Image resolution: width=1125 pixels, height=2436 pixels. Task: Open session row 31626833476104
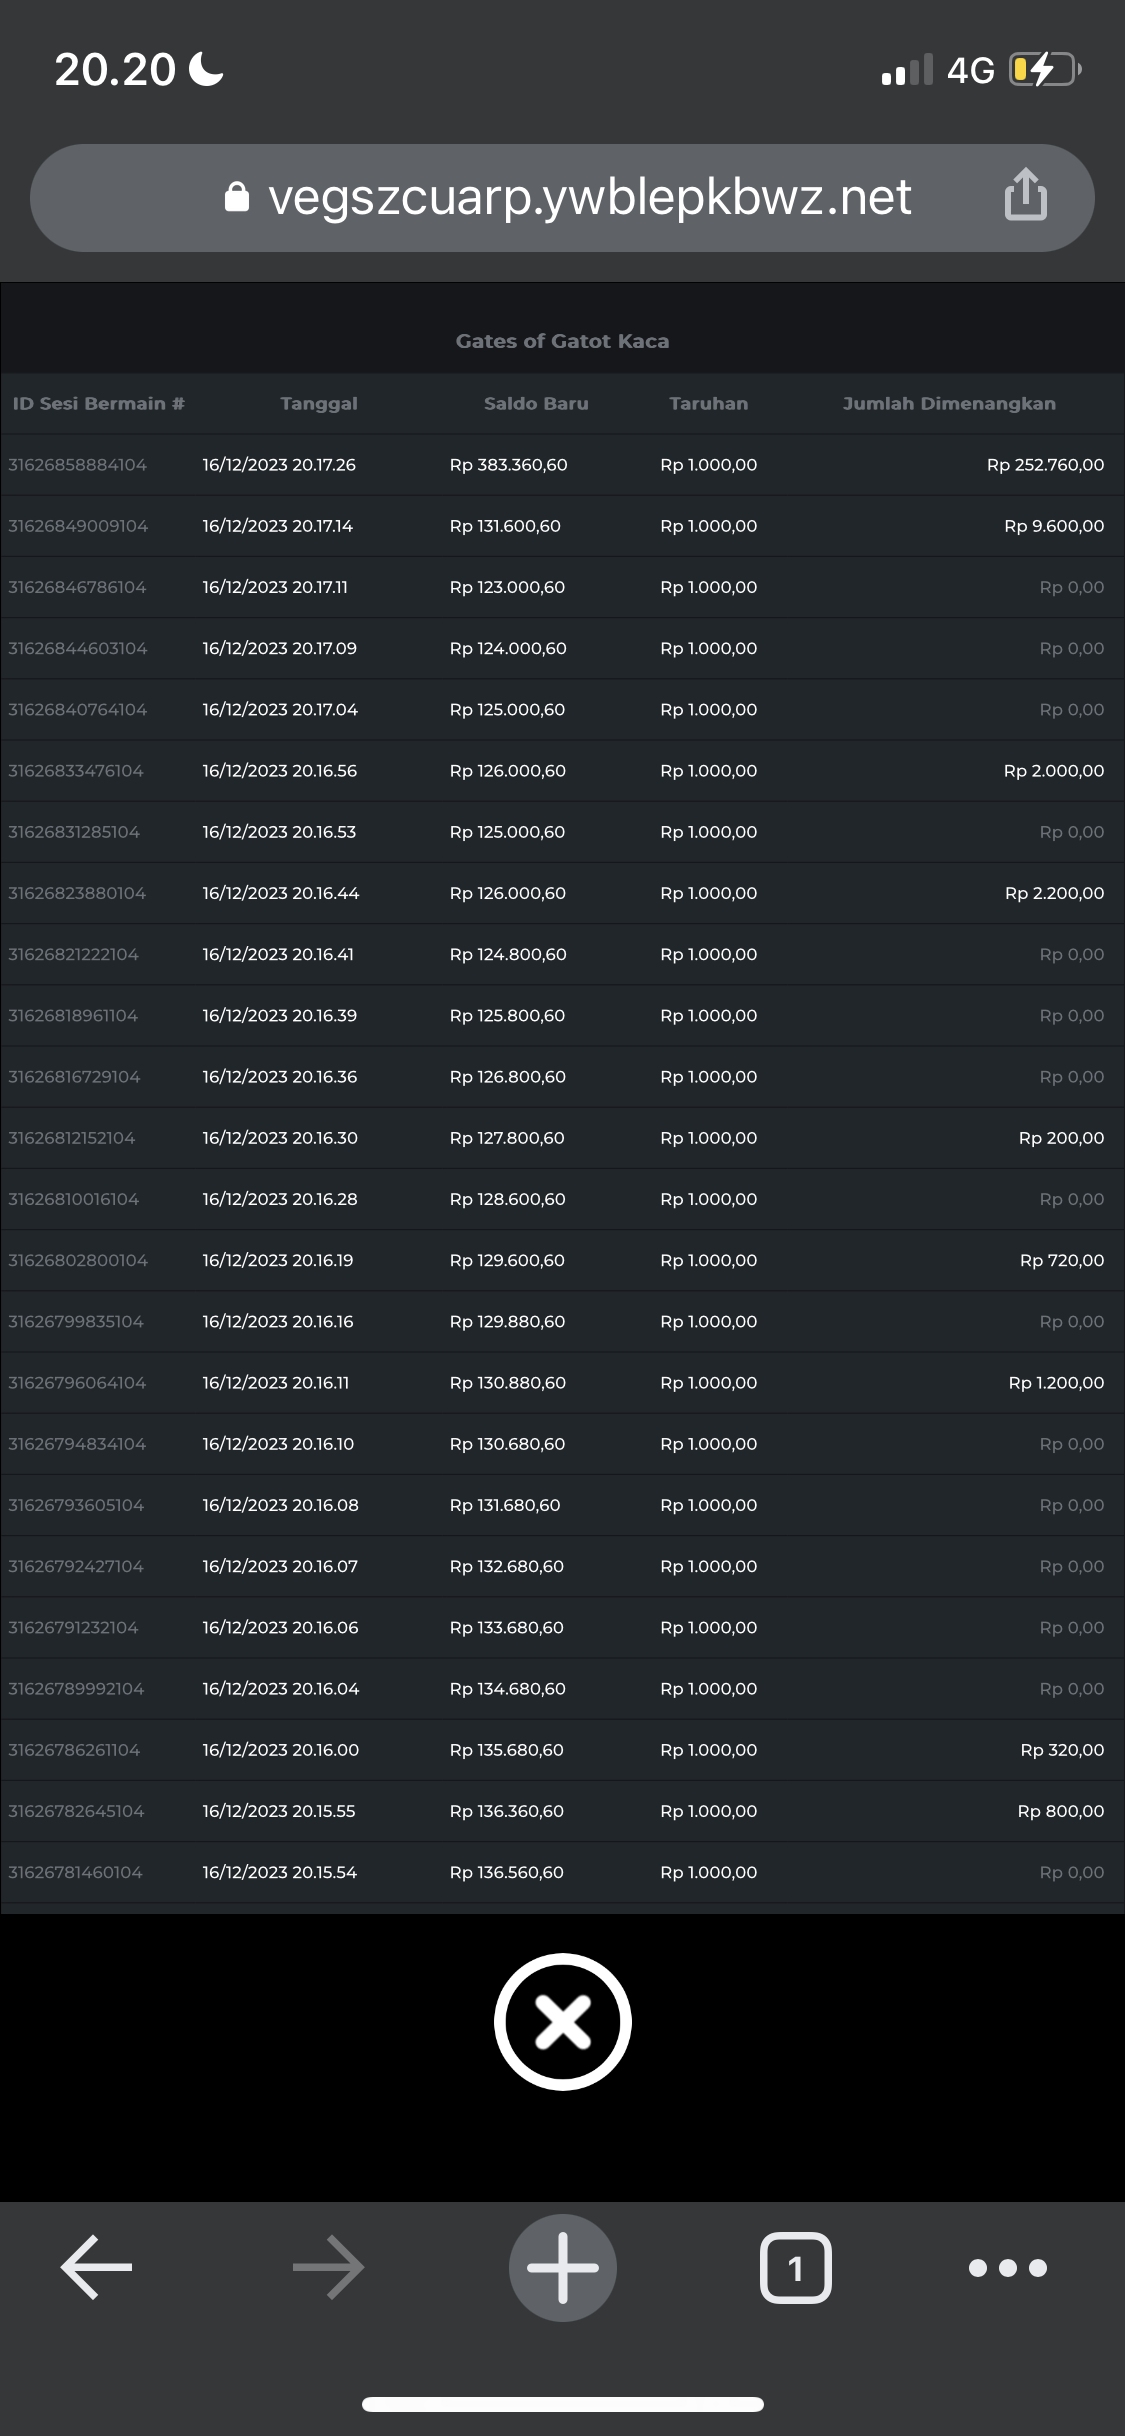click(x=76, y=771)
